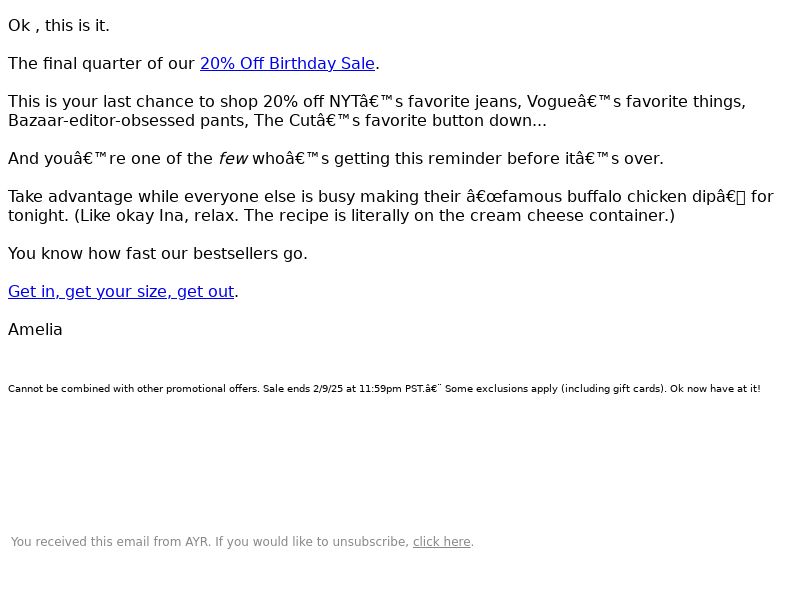
Task: Click the 'Like okay Ina, relax' sentence
Action: pyautogui.click(x=156, y=216)
